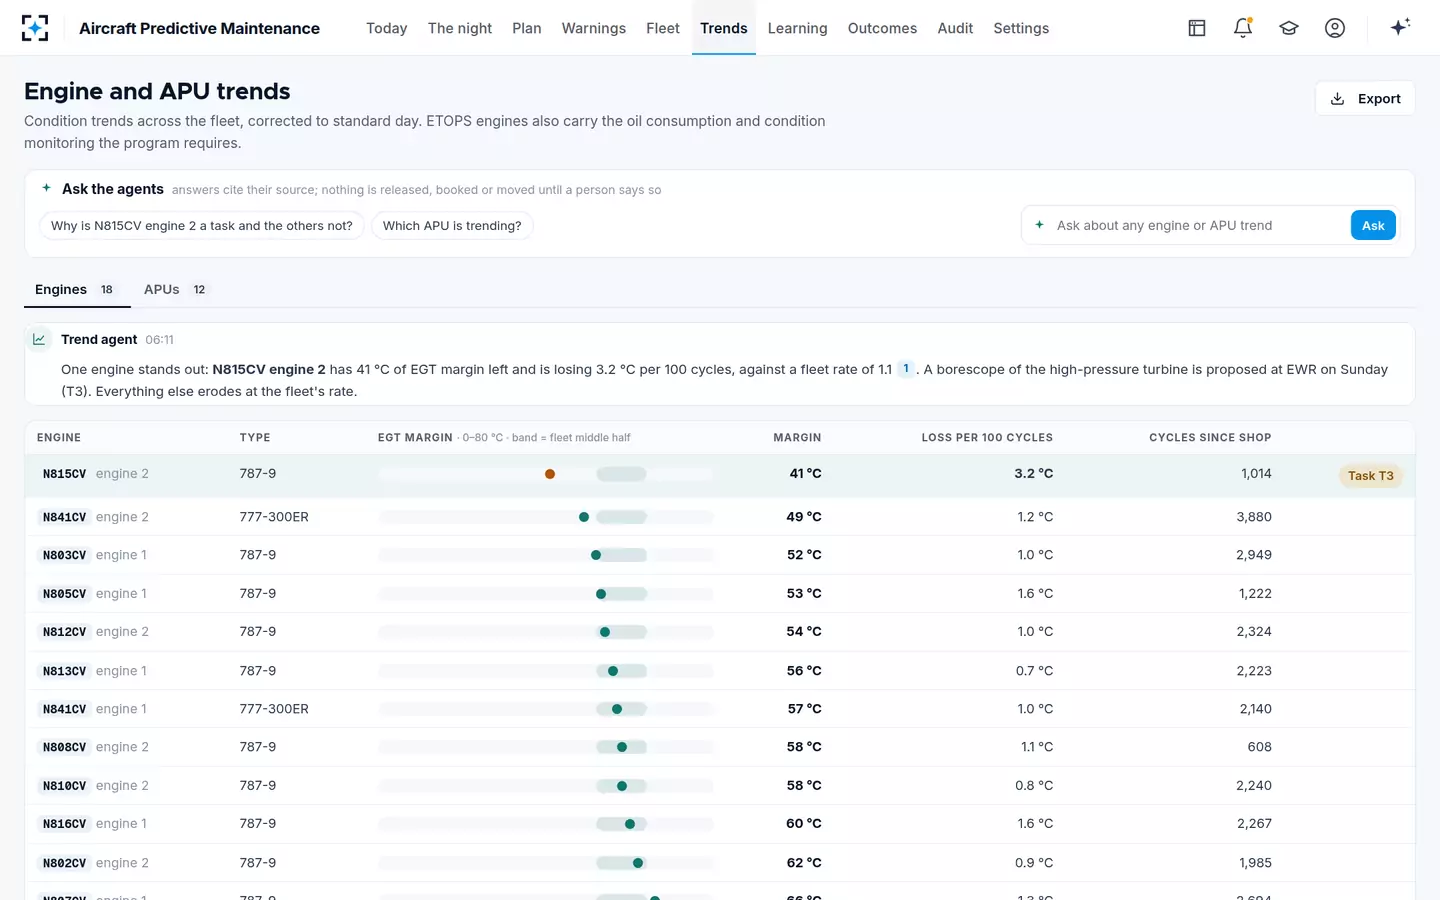The width and height of the screenshot is (1440, 900).
Task: Click the Trend agent chart icon
Action: (x=39, y=339)
